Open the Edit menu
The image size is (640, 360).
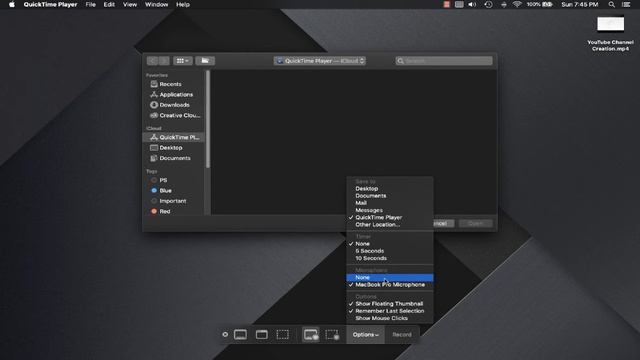tap(109, 4)
